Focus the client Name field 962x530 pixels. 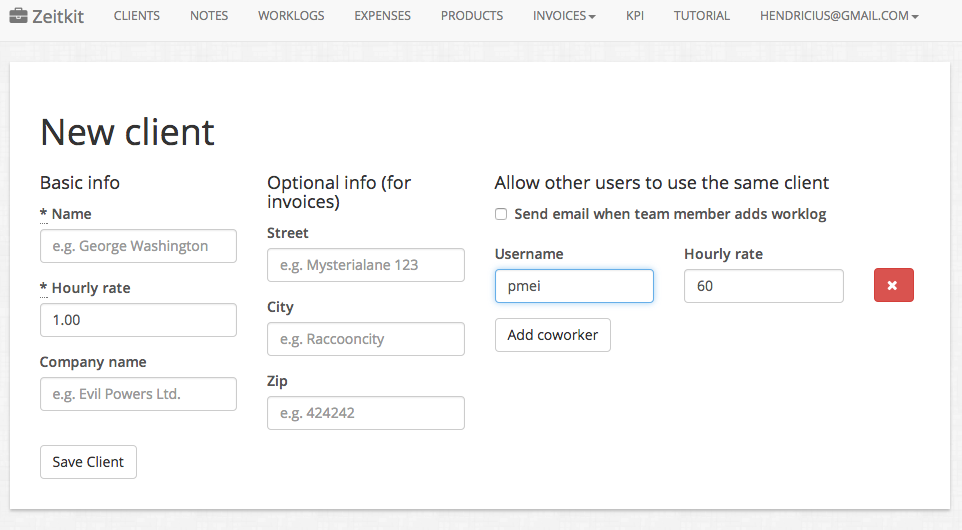pyautogui.click(x=138, y=246)
